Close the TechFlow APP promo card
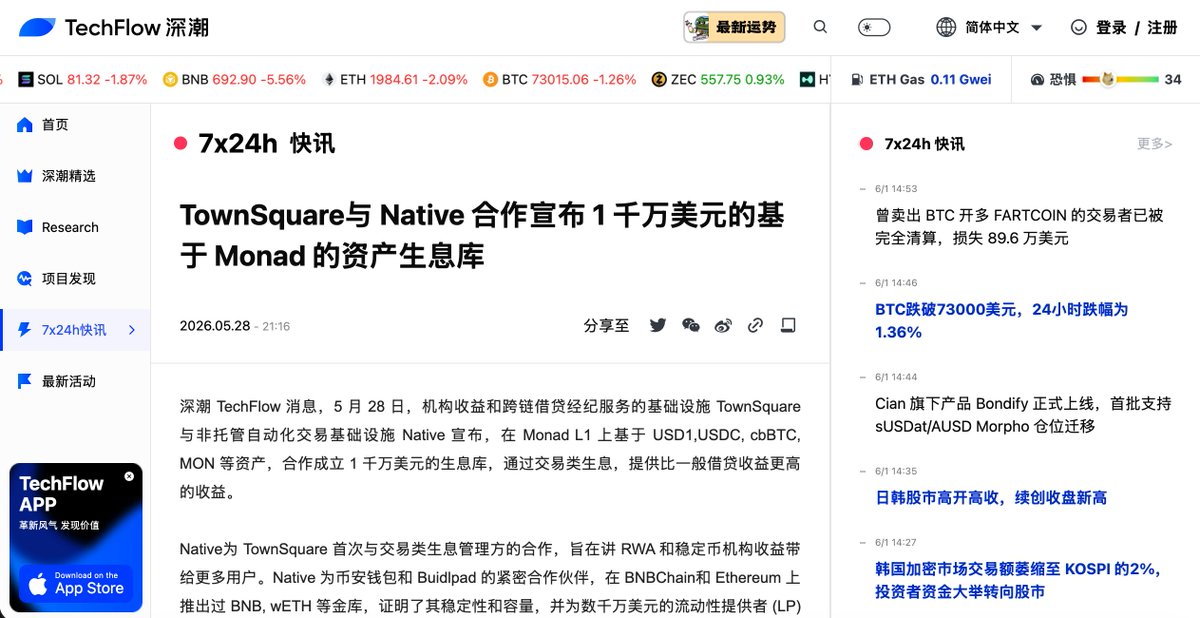Screen dimensions: 1200x618 (129, 477)
